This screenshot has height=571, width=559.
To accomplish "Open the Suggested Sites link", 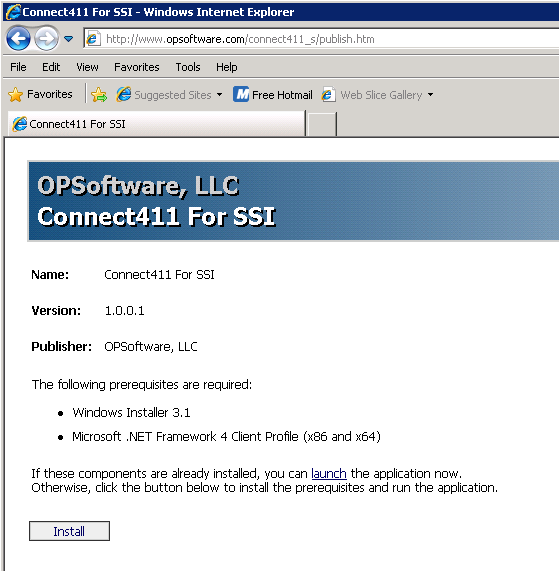I will coord(164,95).
